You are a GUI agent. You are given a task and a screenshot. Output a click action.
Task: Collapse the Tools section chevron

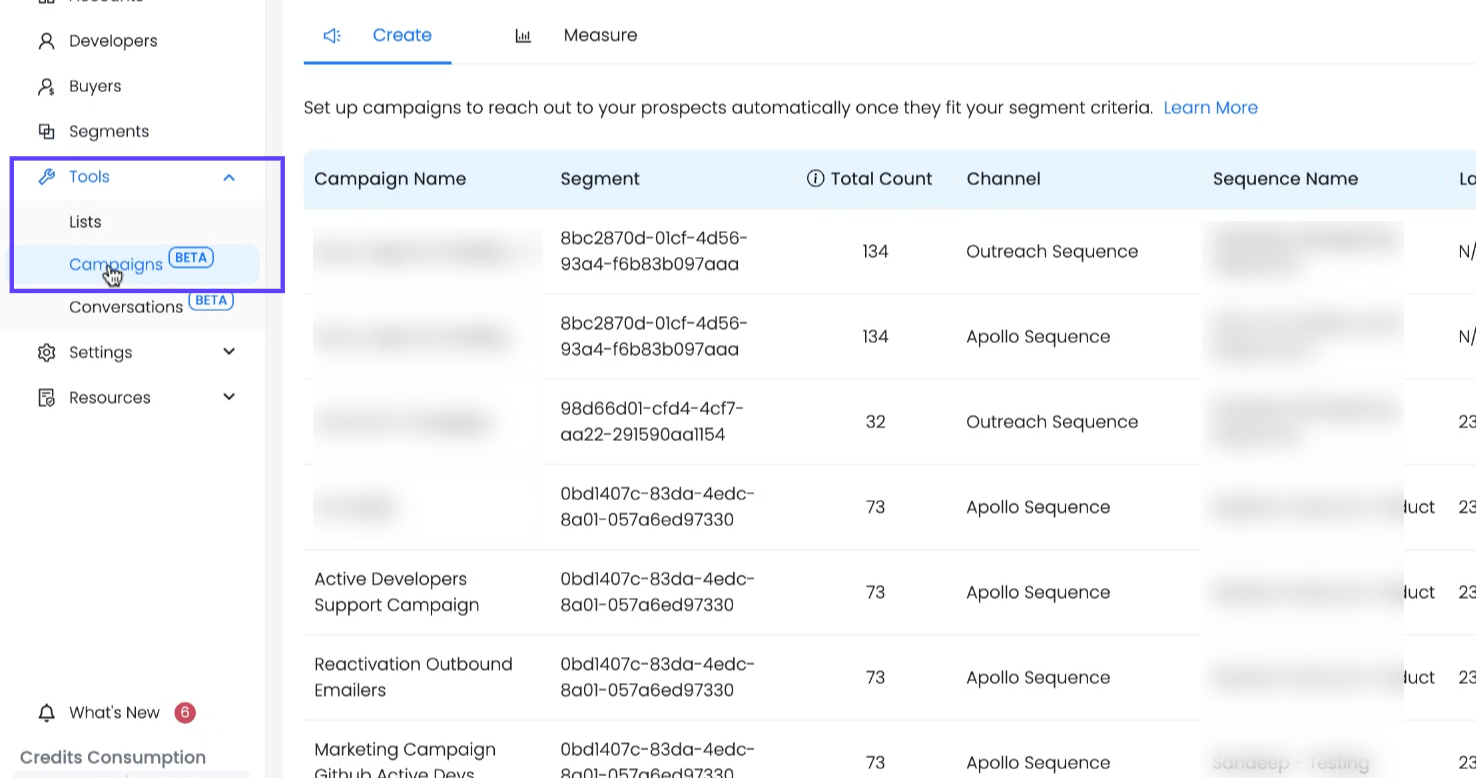pyautogui.click(x=229, y=177)
